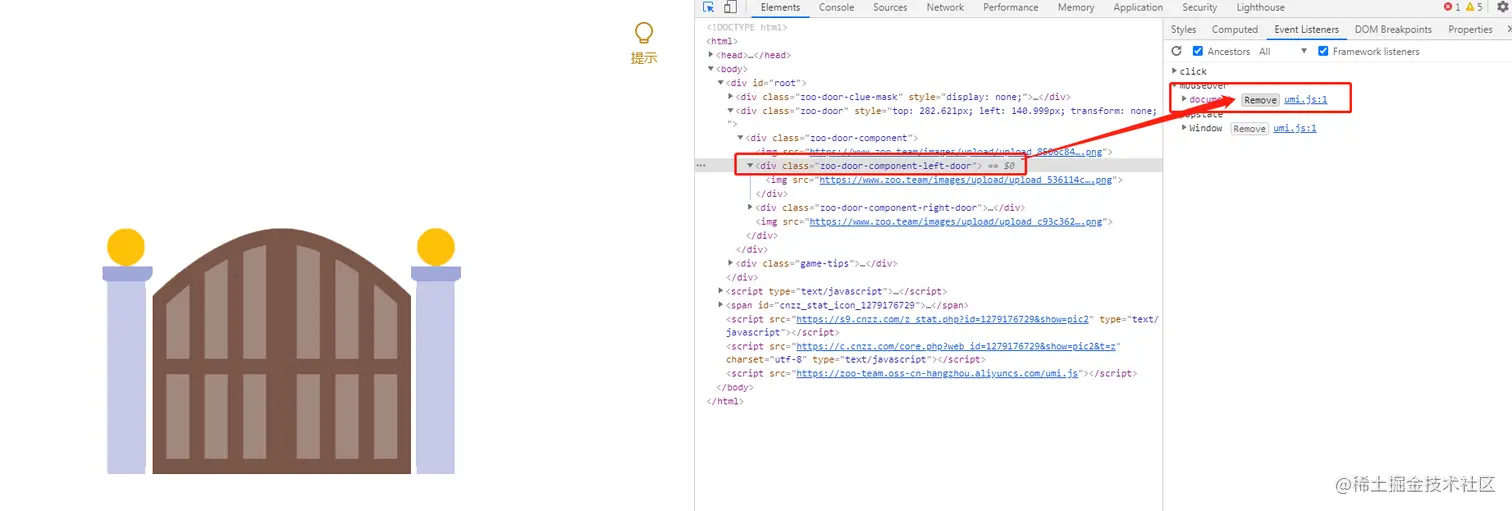Open the Memory tab
1512x511 pixels.
pos(1076,7)
